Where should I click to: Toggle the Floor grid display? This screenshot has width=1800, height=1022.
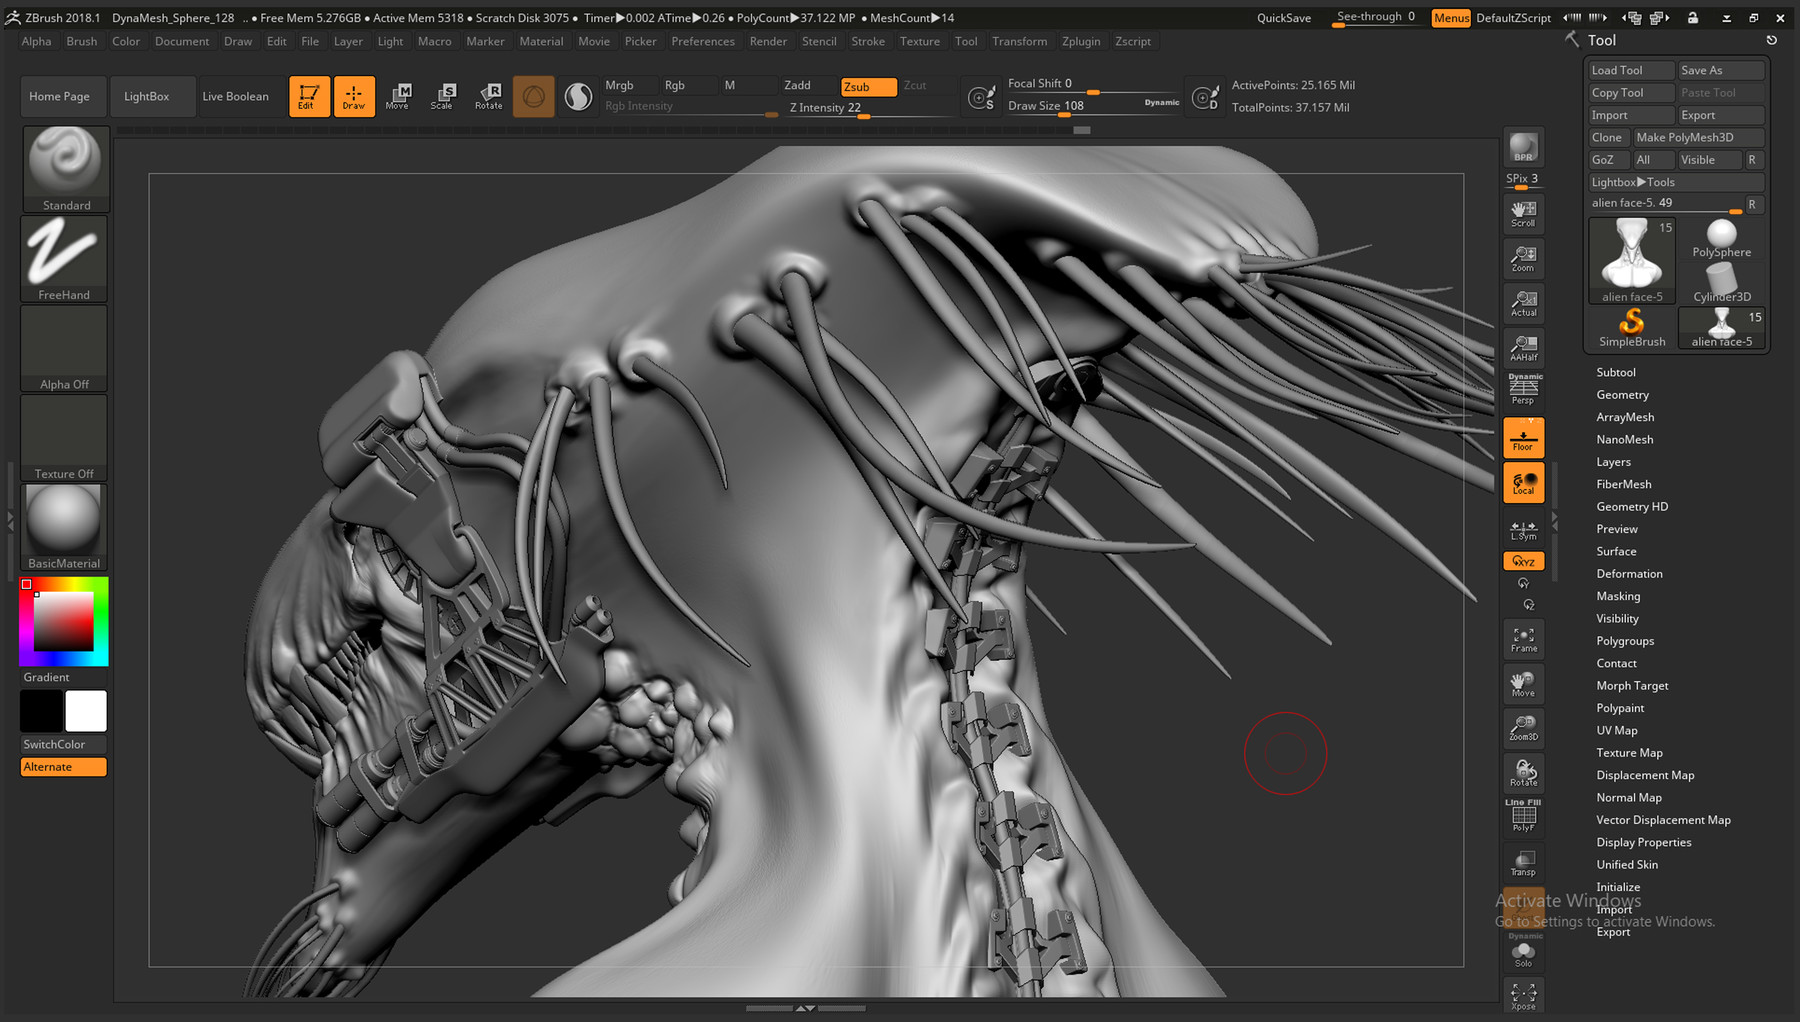pyautogui.click(x=1523, y=436)
